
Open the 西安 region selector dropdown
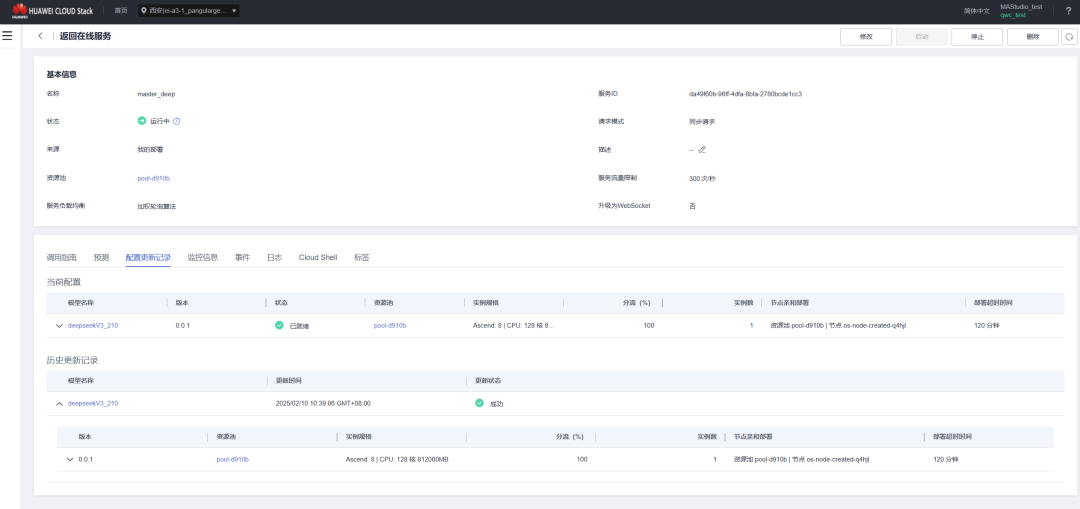pos(188,11)
